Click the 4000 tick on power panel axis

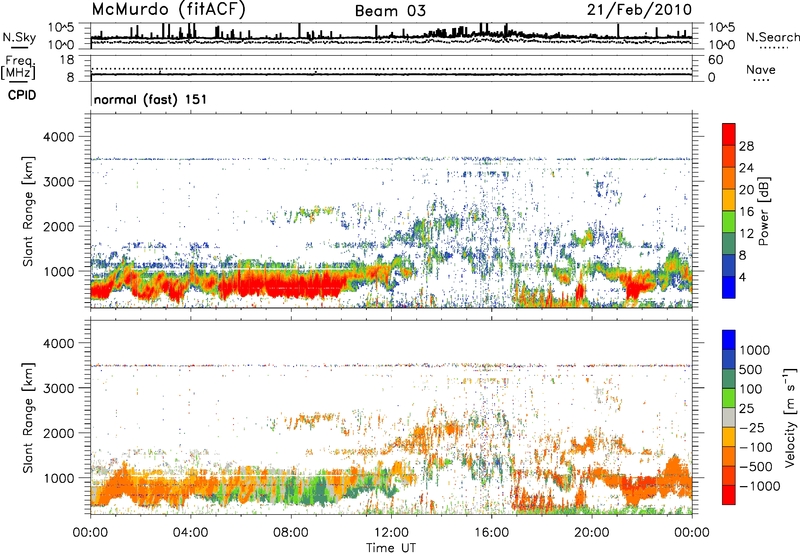pos(59,137)
